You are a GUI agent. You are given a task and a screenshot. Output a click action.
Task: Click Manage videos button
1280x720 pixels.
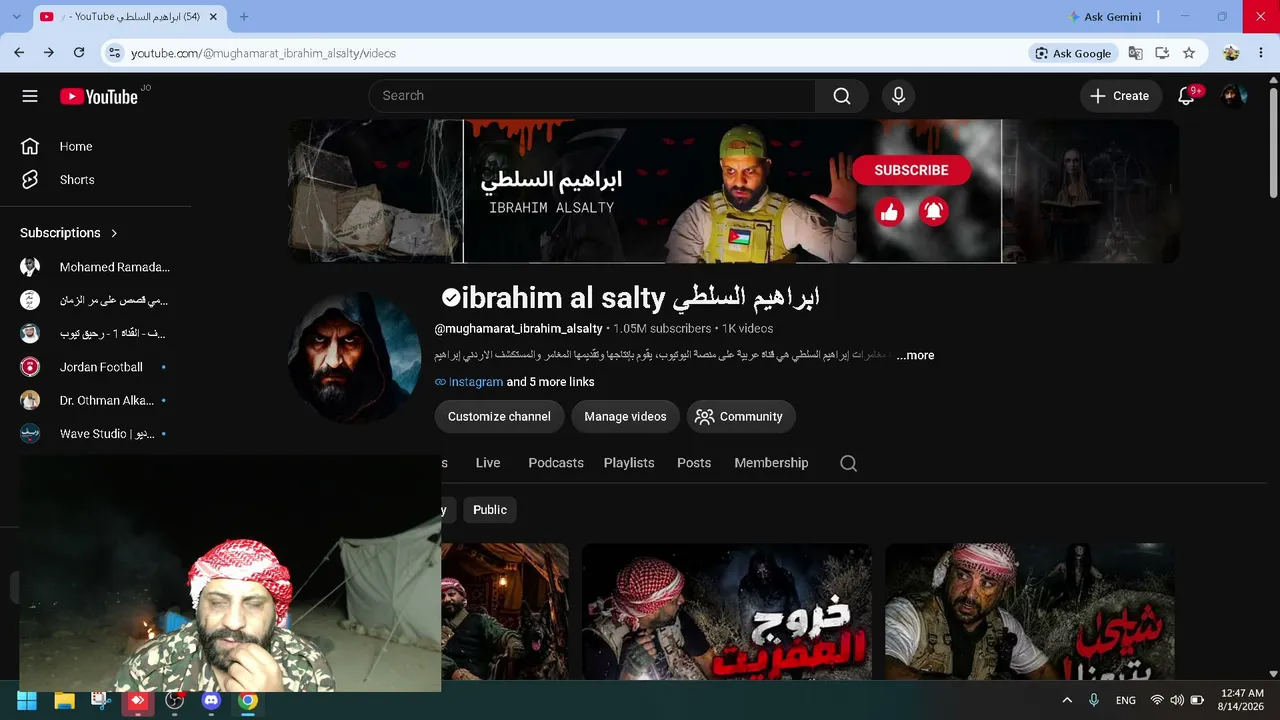point(625,417)
